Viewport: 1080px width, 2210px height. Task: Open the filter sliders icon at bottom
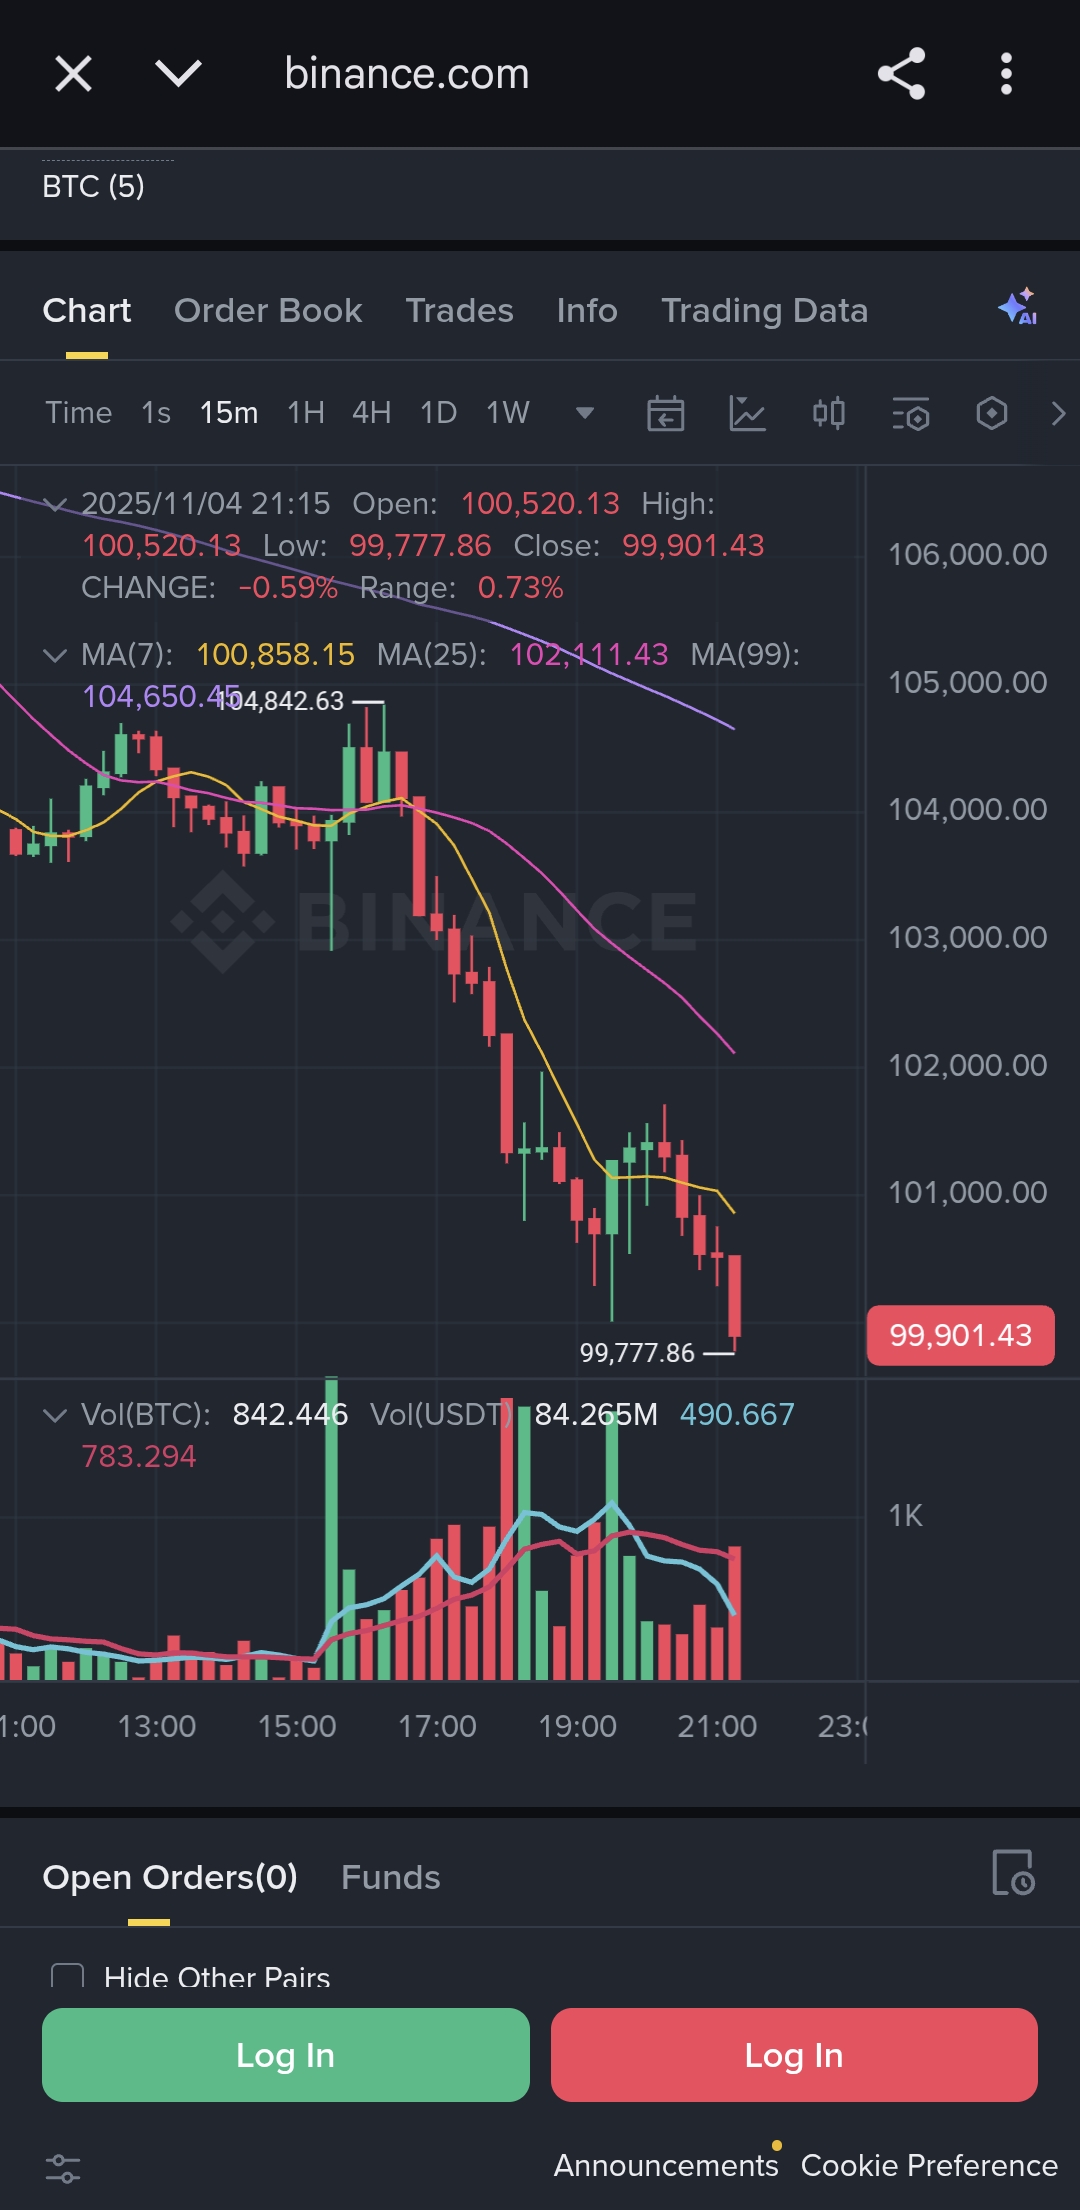coord(63,2167)
